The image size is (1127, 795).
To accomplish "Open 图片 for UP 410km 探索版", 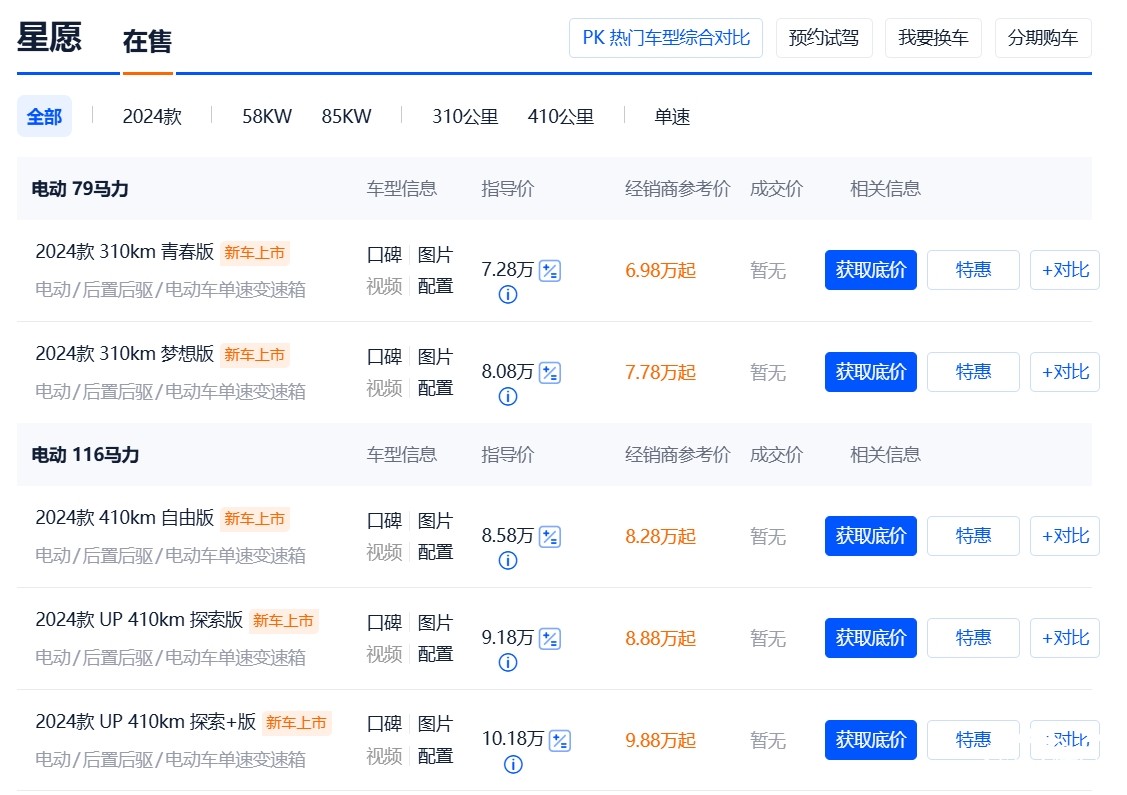I will click(x=436, y=623).
